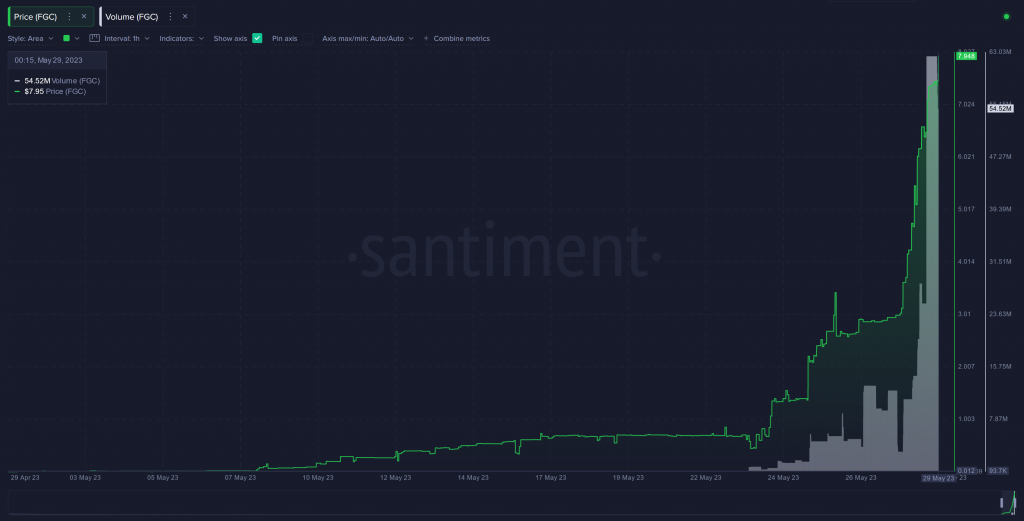
Task: Open the Style: Area dropdown
Action: point(31,39)
